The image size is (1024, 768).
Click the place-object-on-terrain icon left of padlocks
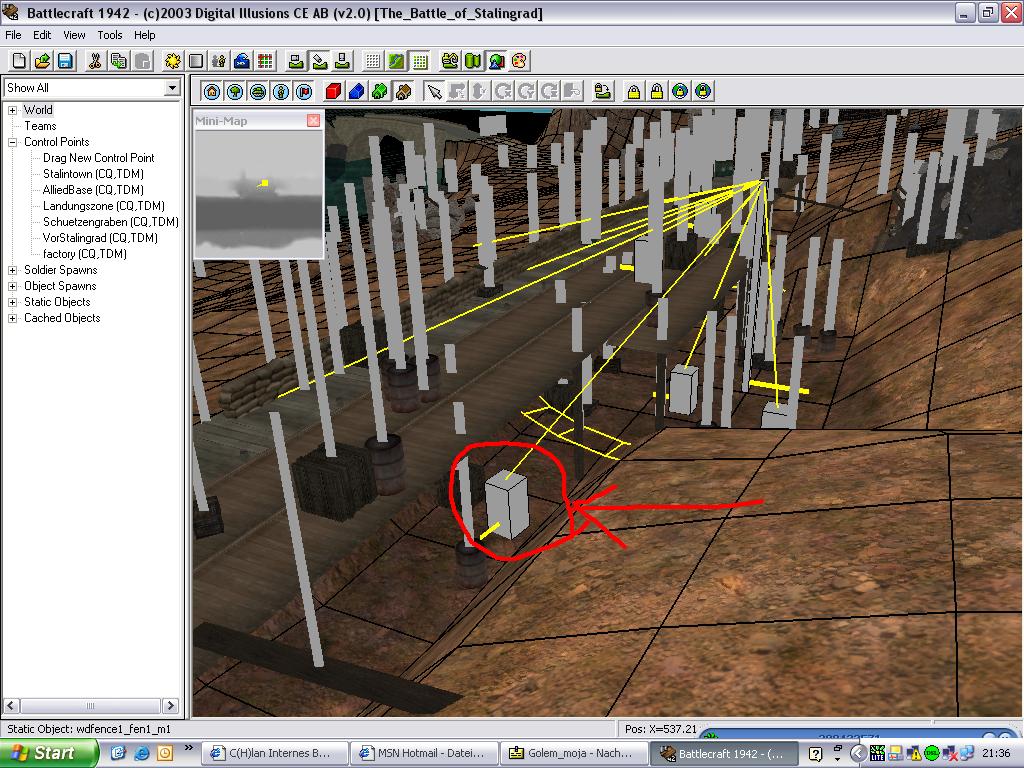tap(603, 91)
